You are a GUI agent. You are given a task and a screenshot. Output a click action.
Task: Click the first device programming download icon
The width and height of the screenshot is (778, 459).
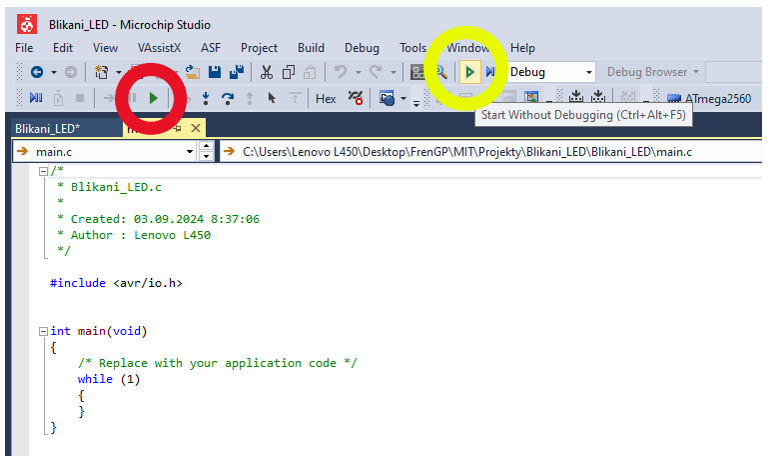[576, 96]
